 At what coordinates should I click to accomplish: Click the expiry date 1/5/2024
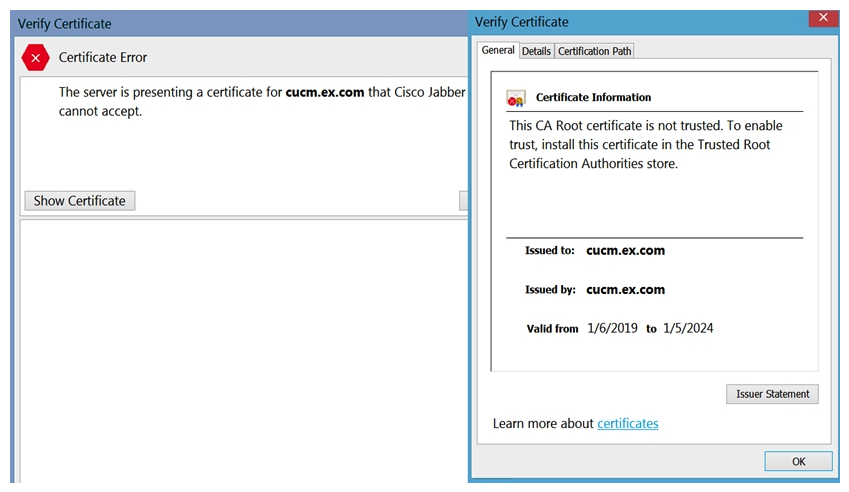tap(688, 328)
